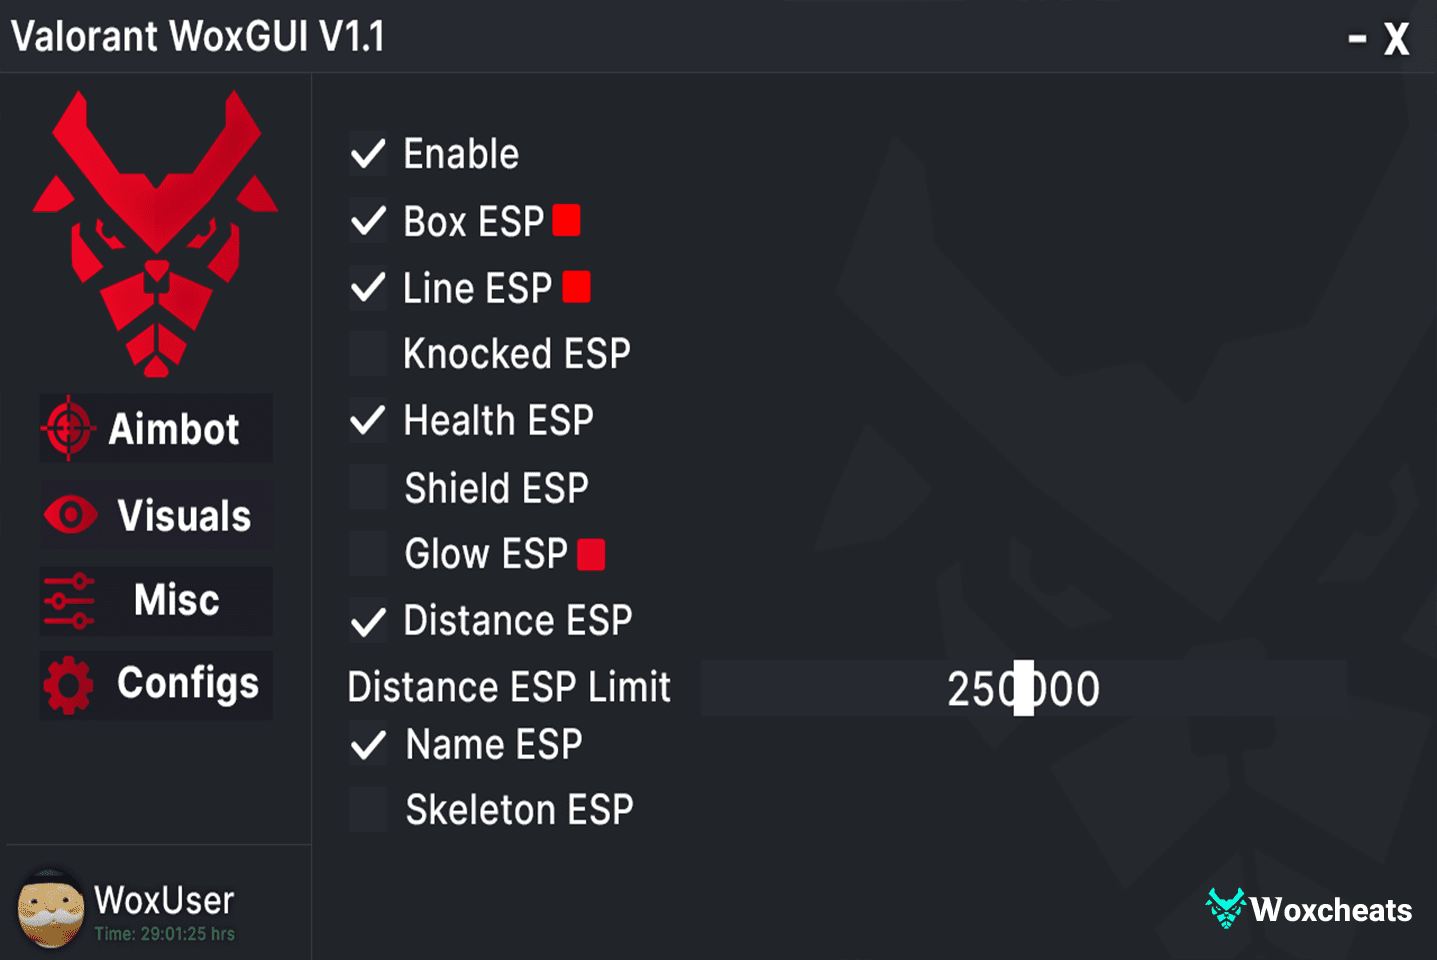This screenshot has width=1437, height=960.
Task: Click the WoxUser username text
Action: [x=164, y=900]
